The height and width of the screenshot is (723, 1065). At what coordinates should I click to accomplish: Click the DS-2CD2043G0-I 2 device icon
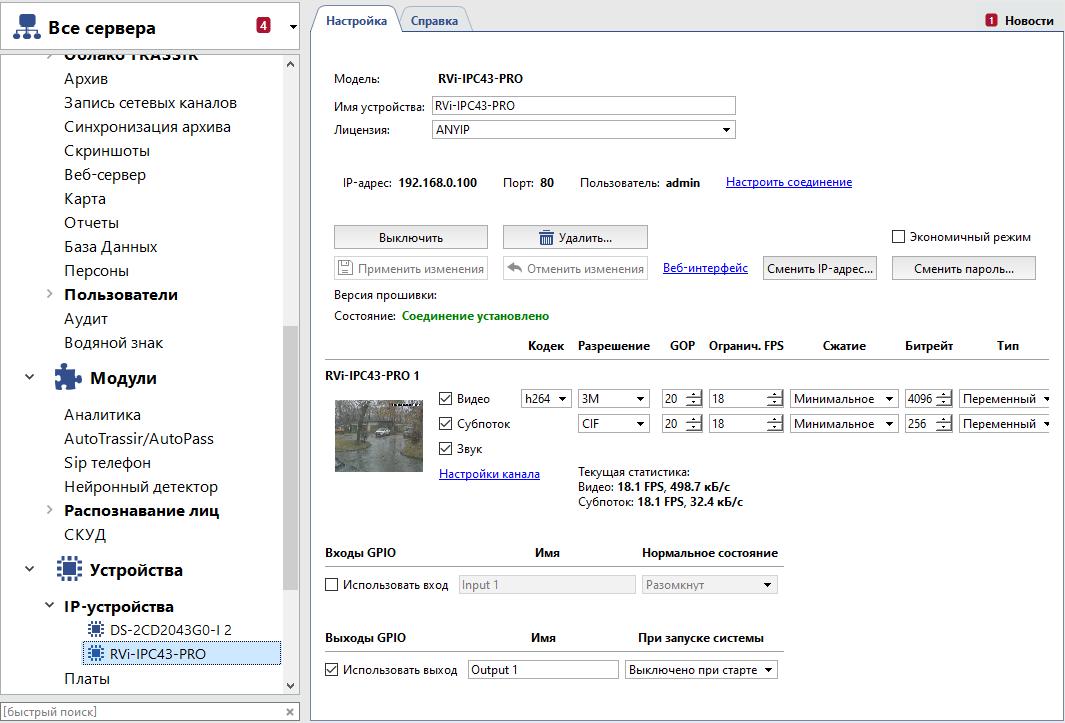tap(96, 630)
